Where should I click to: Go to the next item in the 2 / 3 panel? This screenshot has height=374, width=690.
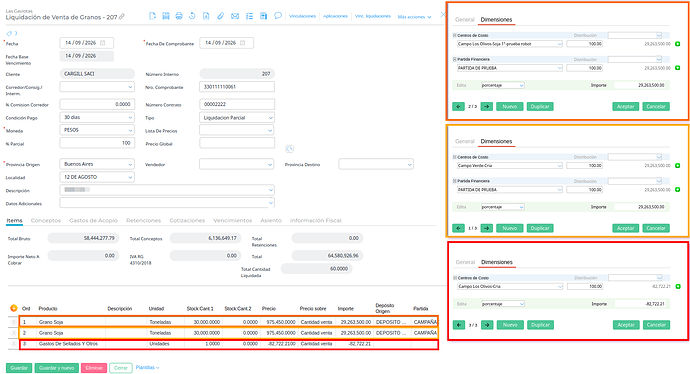click(x=486, y=106)
